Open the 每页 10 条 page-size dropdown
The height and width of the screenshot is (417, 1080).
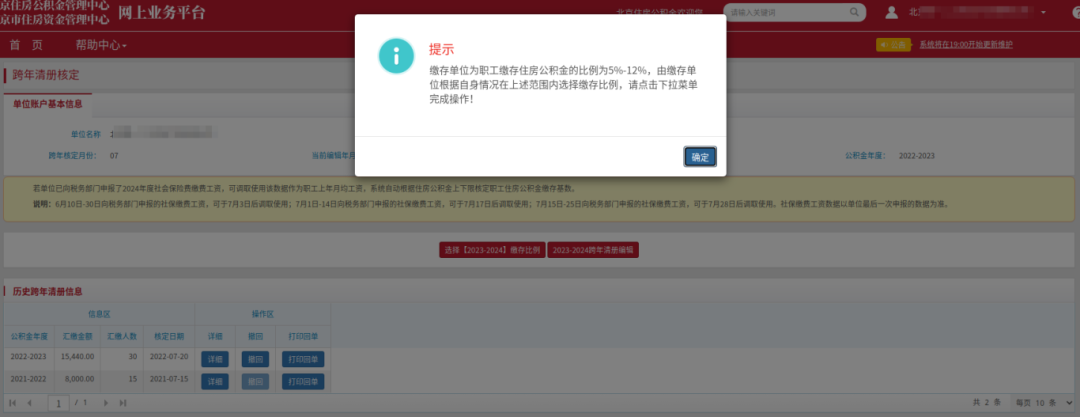coord(1043,403)
